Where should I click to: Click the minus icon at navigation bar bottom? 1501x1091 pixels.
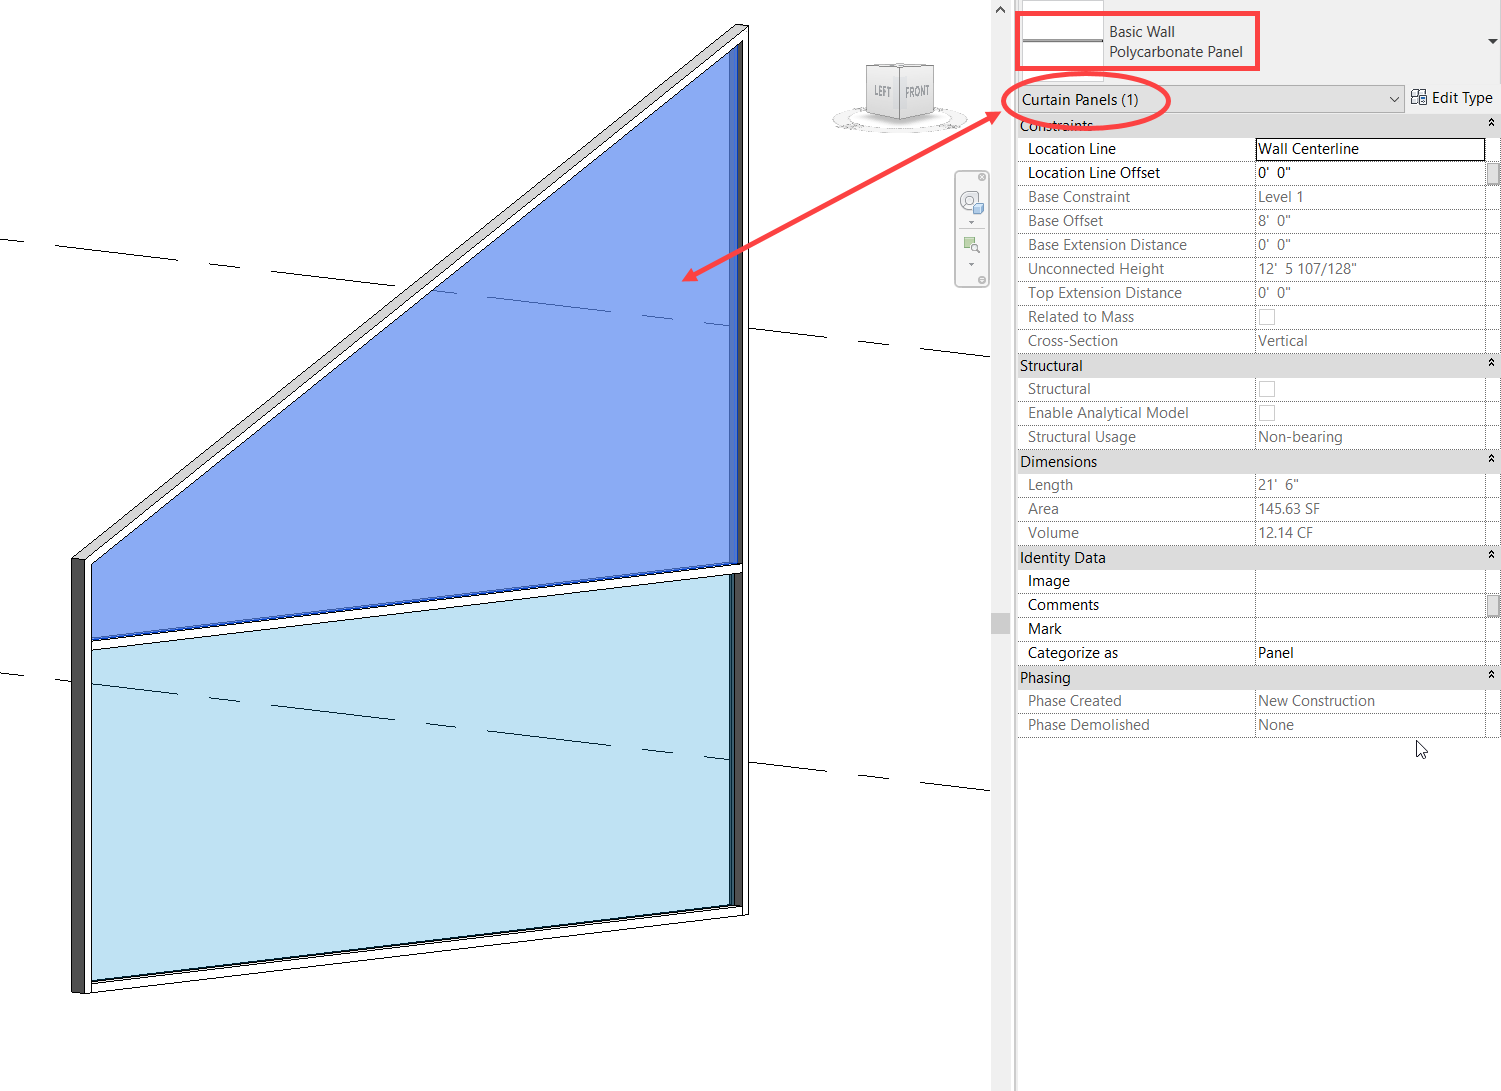982,280
